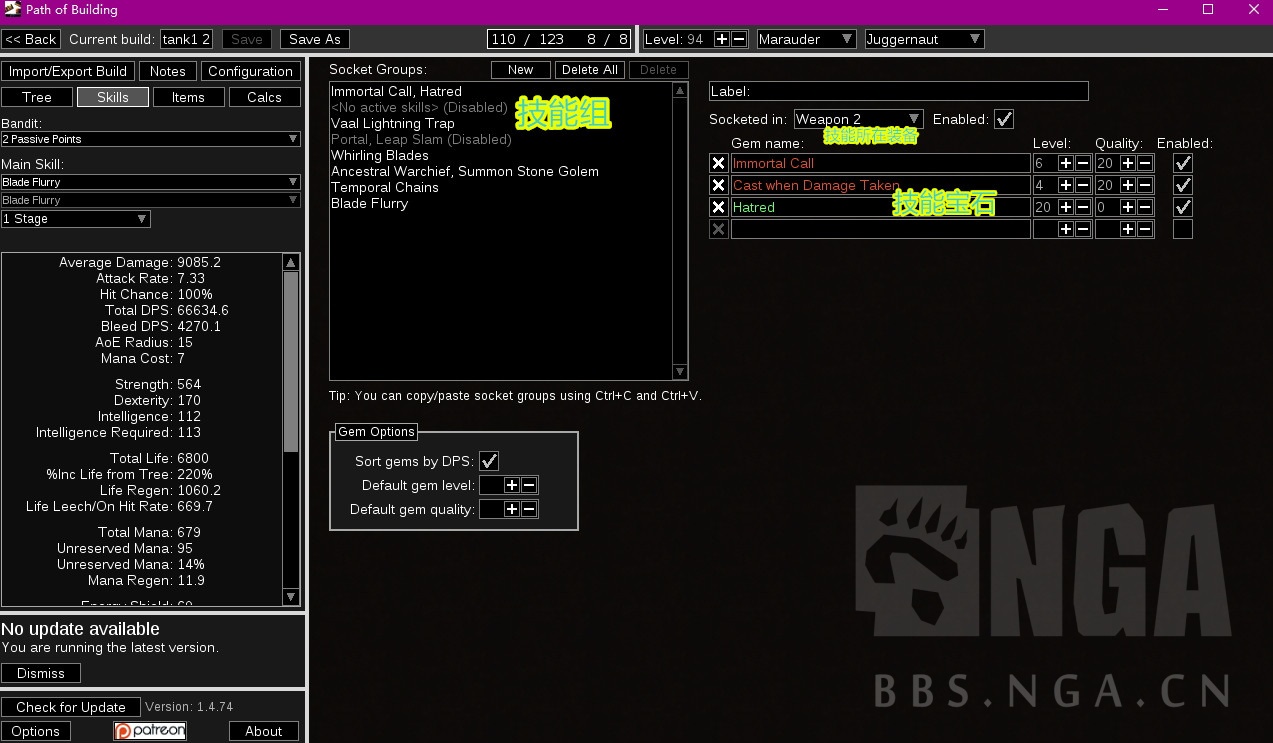Decrease Hatred gem quality with minus

click(x=1145, y=207)
